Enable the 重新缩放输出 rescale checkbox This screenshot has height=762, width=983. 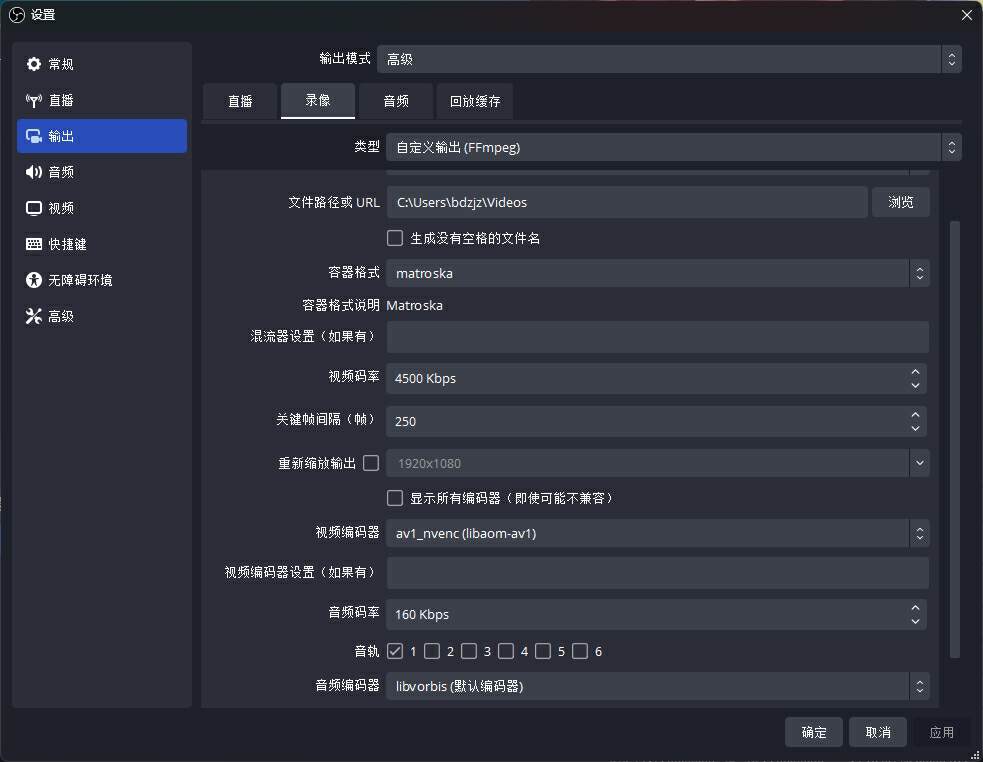coord(371,463)
